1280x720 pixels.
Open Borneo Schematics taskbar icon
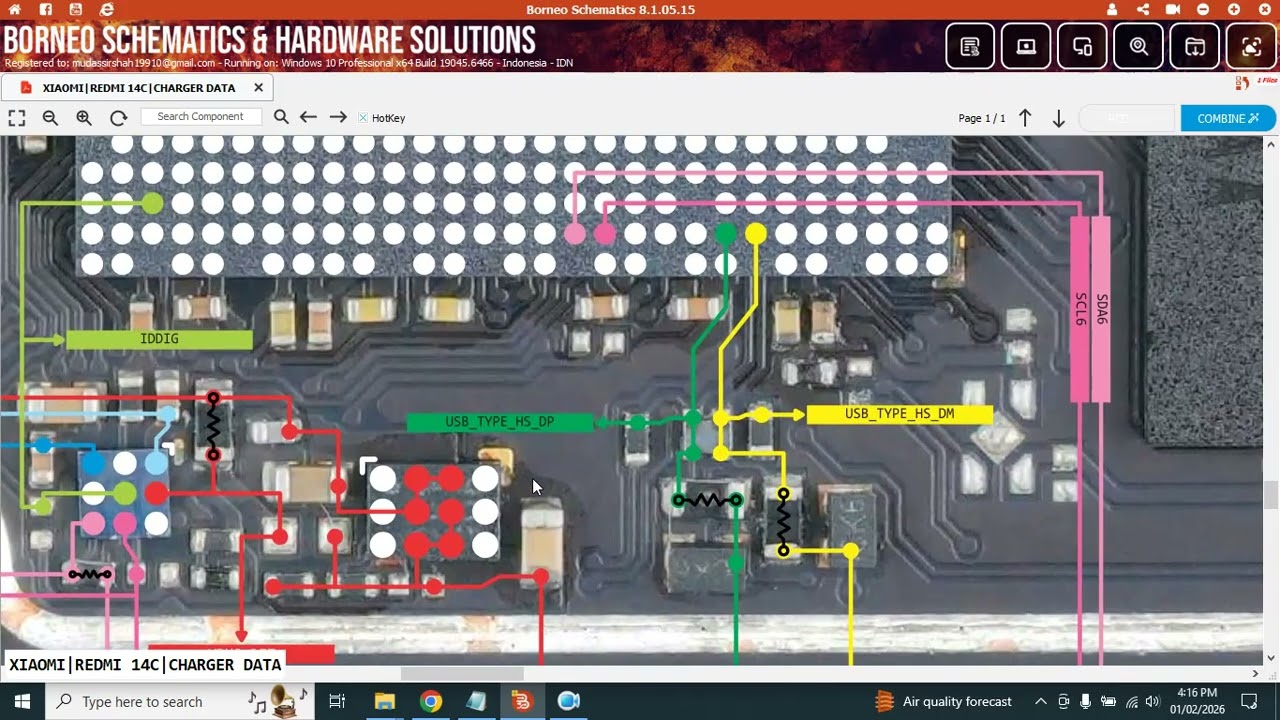pos(522,701)
